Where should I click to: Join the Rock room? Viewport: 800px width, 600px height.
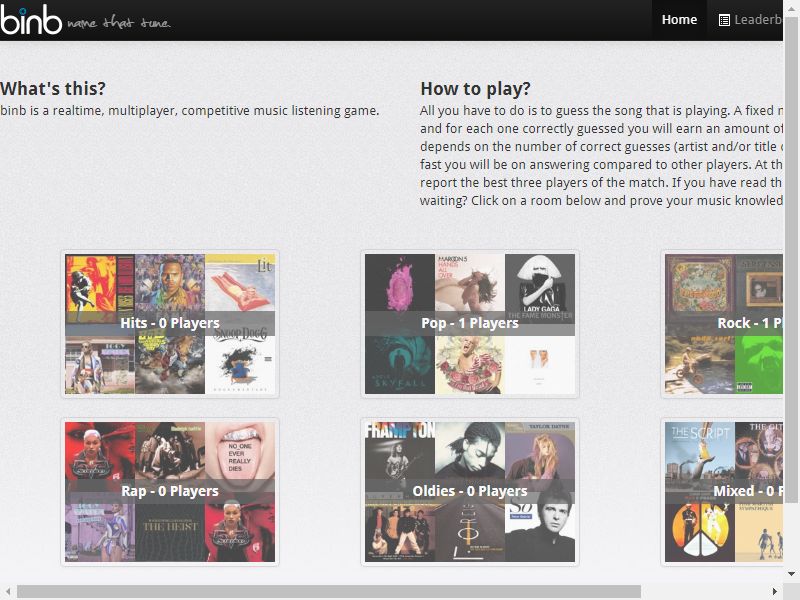pyautogui.click(x=722, y=323)
